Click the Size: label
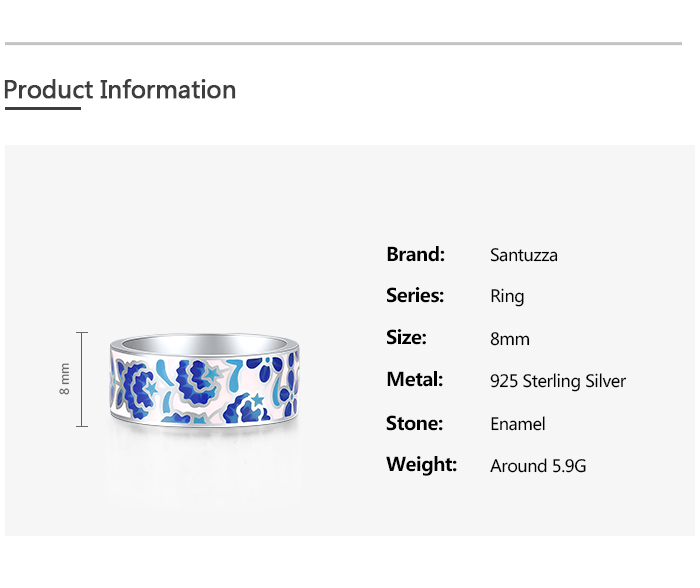The image size is (700, 588). tap(406, 338)
